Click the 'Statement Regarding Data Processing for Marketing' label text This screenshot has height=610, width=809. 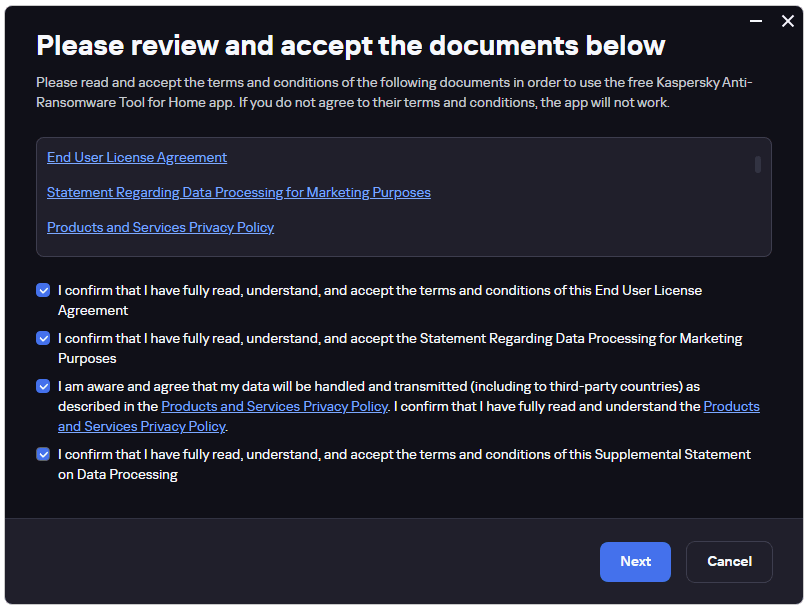click(x=581, y=339)
